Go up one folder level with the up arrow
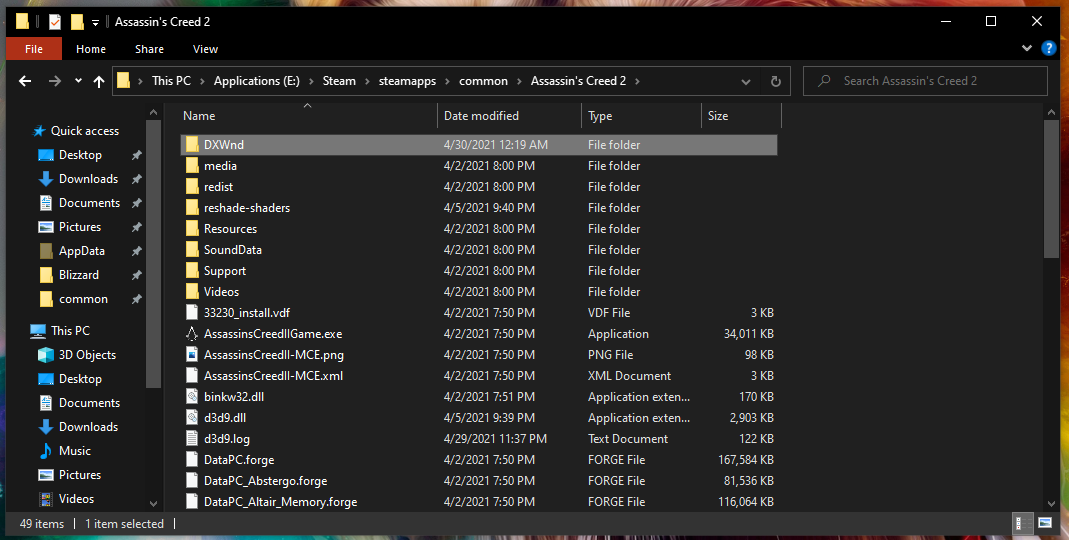1069x540 pixels. (99, 81)
